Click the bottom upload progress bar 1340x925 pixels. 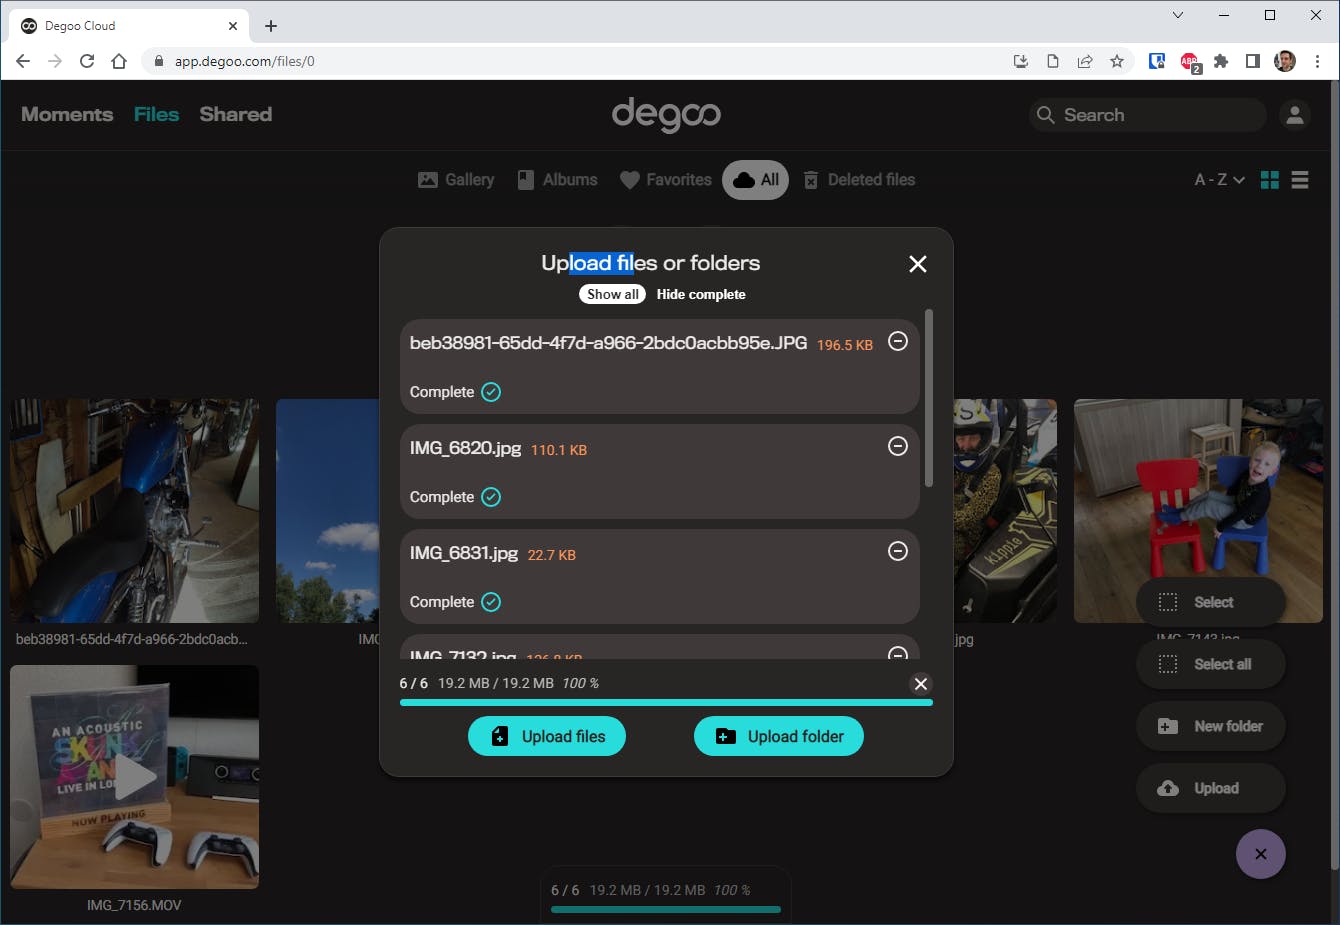point(666,909)
